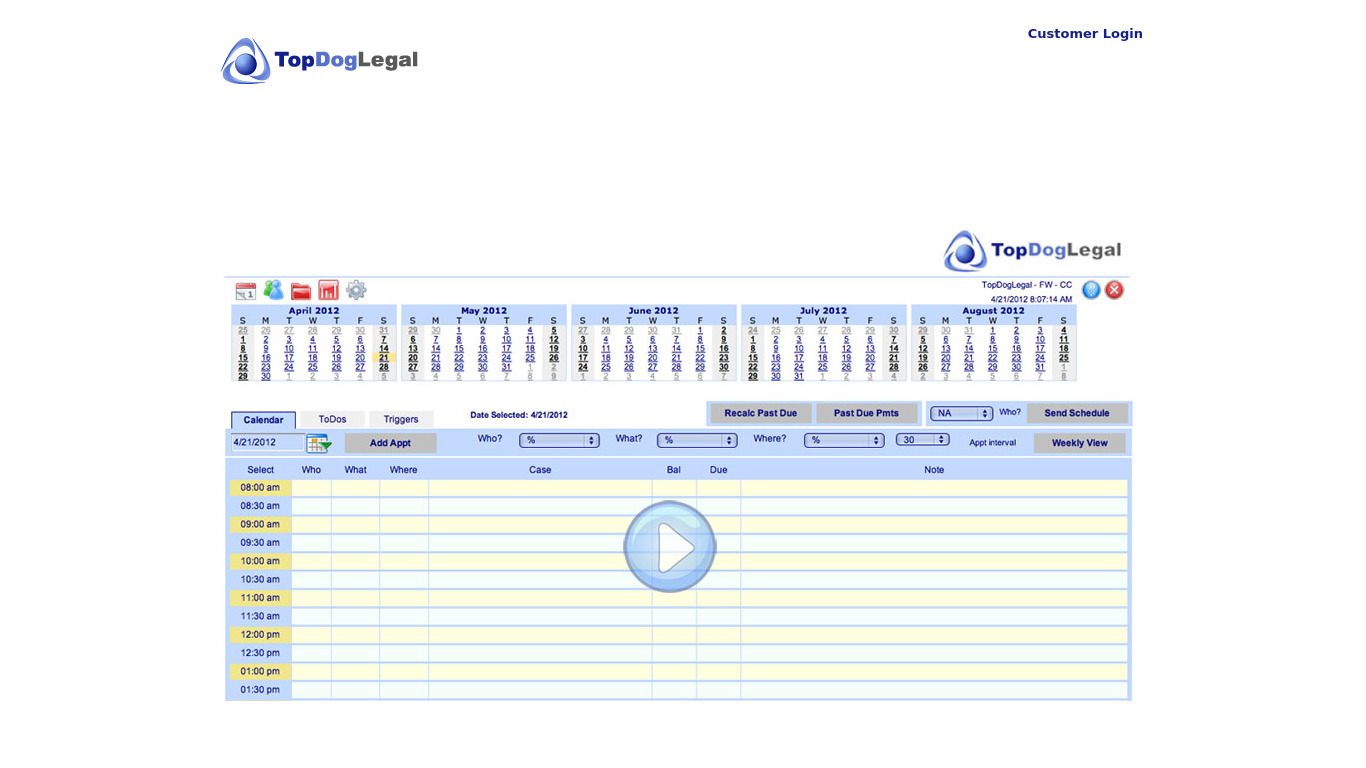
Task: Click the August 2012 month title
Action: click(x=994, y=311)
